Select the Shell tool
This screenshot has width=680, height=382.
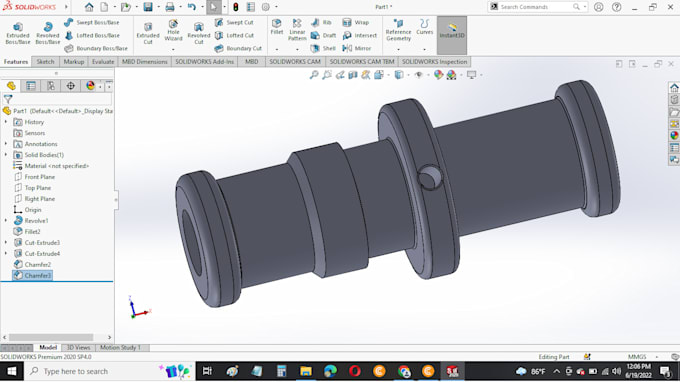(323, 48)
